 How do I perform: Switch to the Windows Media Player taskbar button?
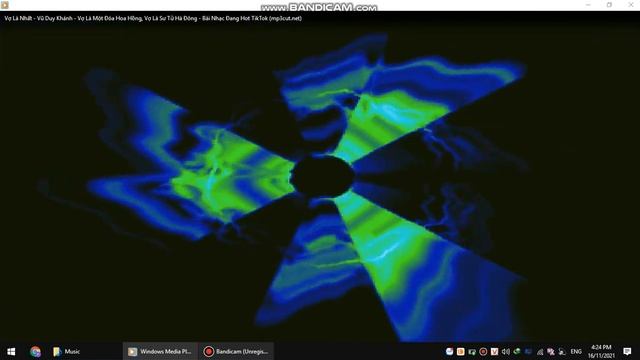[x=160, y=351]
